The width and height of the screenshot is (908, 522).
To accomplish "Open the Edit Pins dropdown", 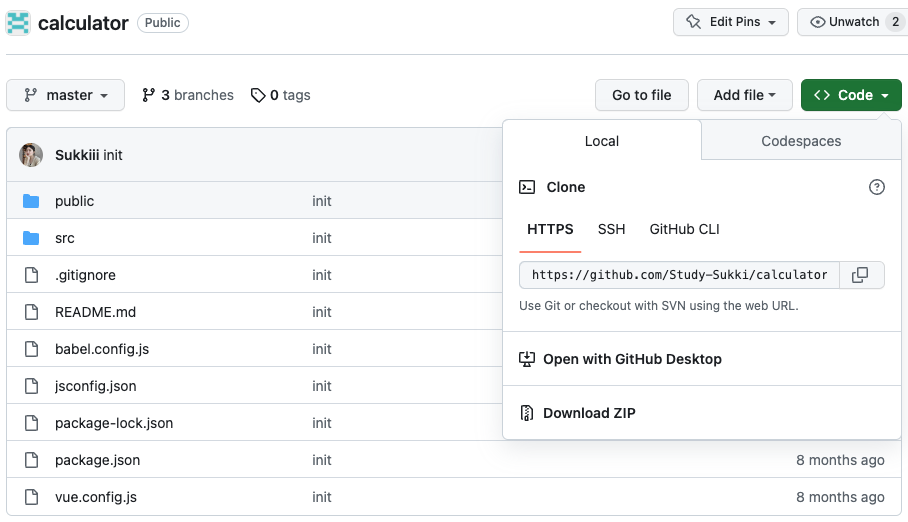I will click(x=731, y=22).
